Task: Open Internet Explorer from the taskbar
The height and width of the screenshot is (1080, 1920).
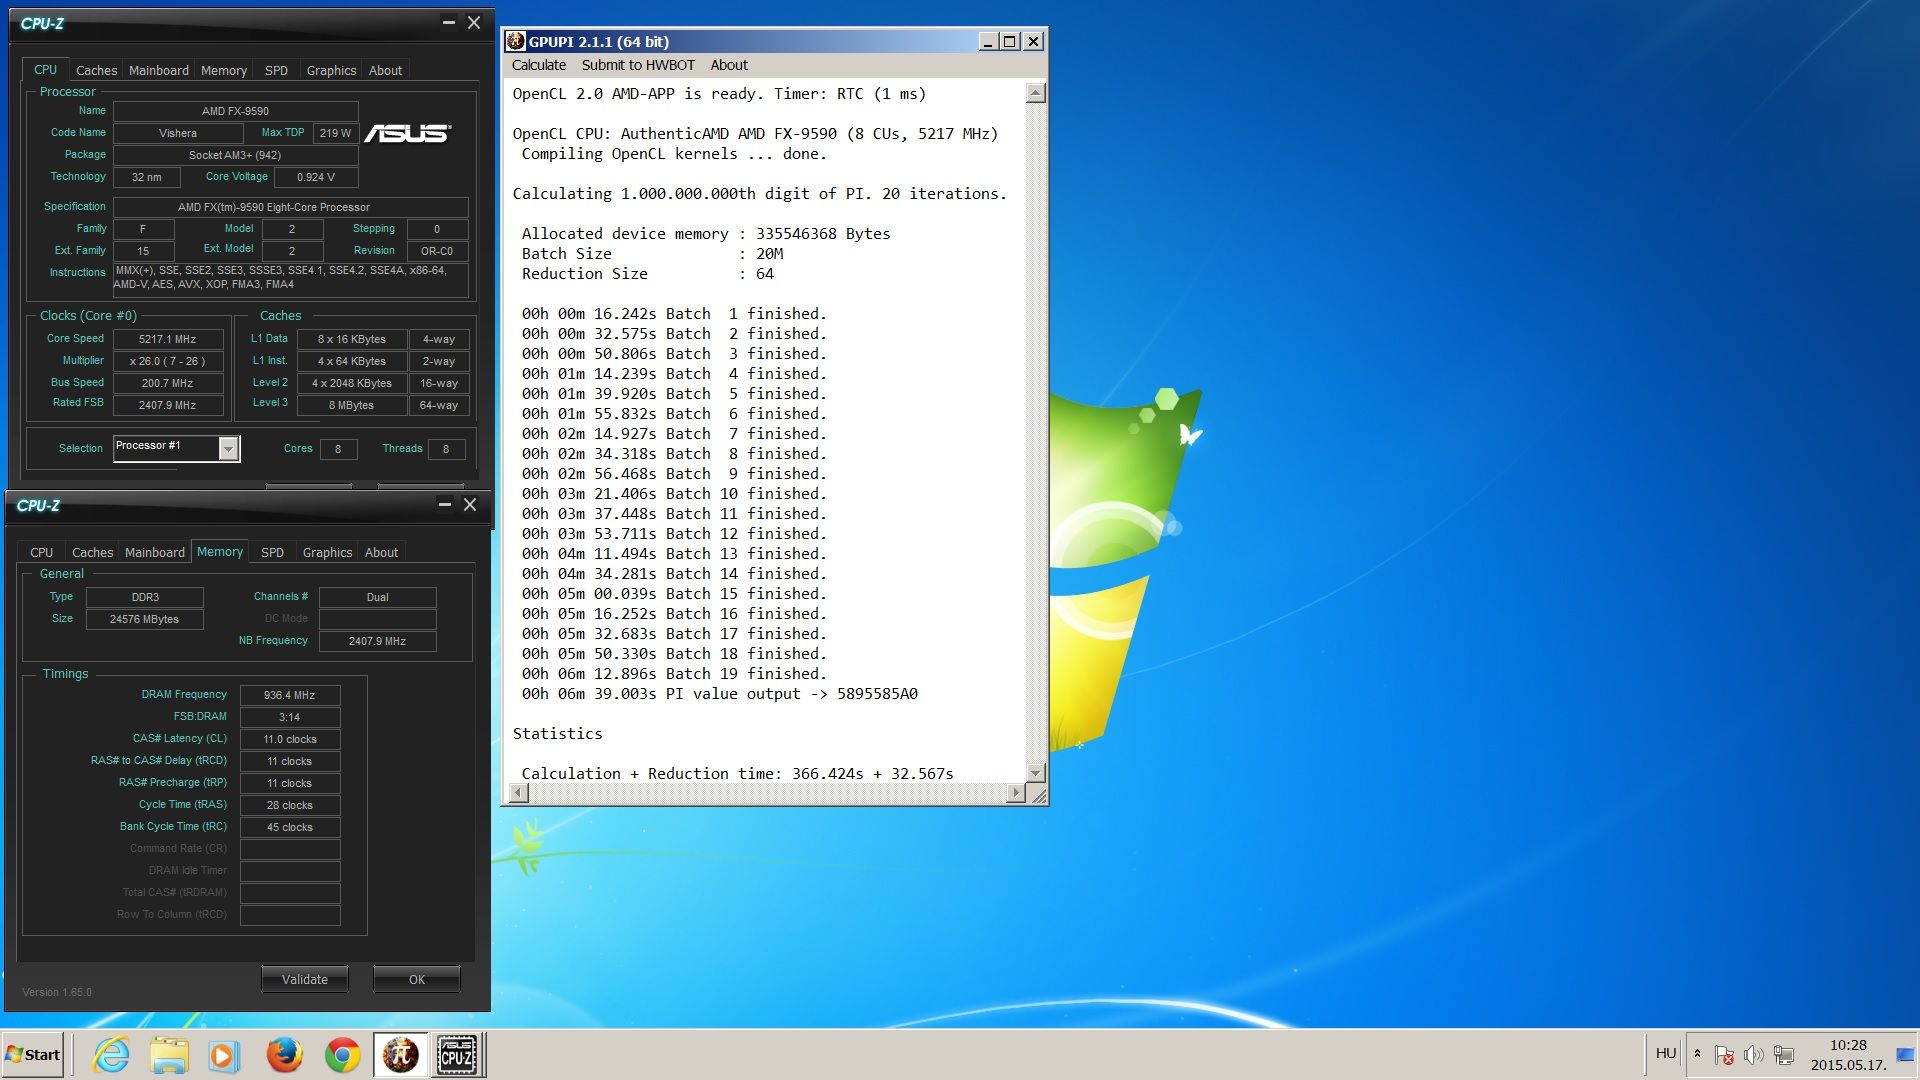Action: 111,1055
